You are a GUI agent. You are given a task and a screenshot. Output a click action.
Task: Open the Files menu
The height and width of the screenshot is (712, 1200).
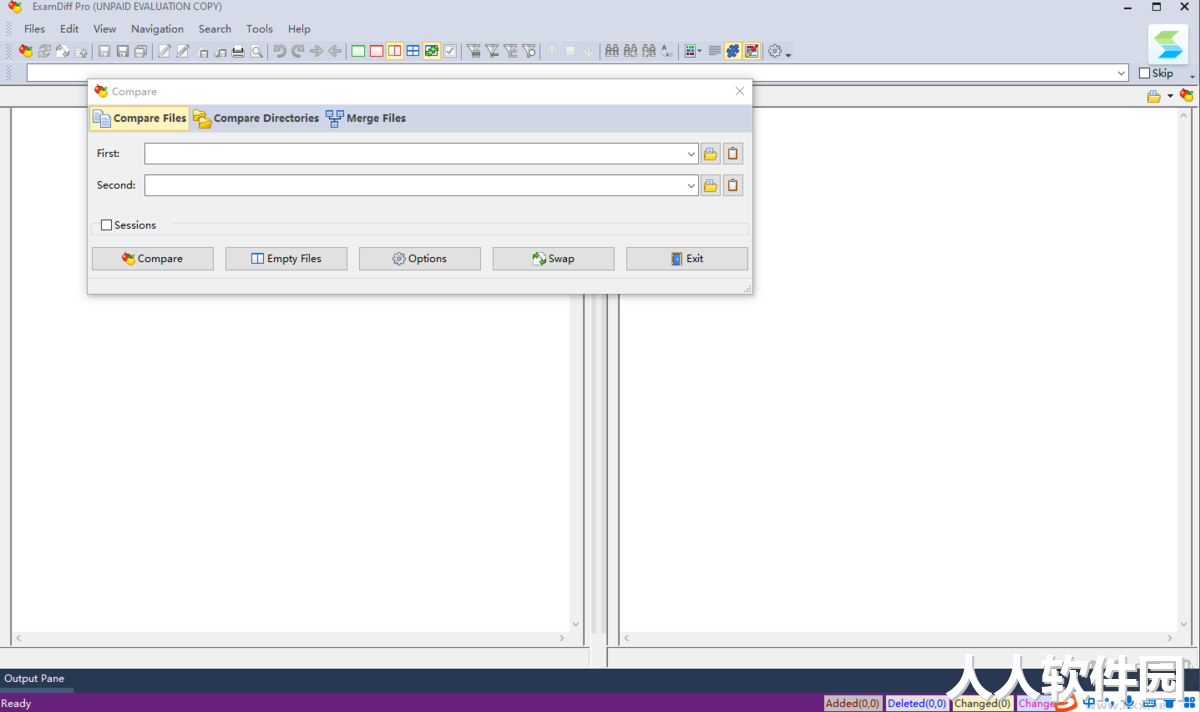(x=34, y=29)
